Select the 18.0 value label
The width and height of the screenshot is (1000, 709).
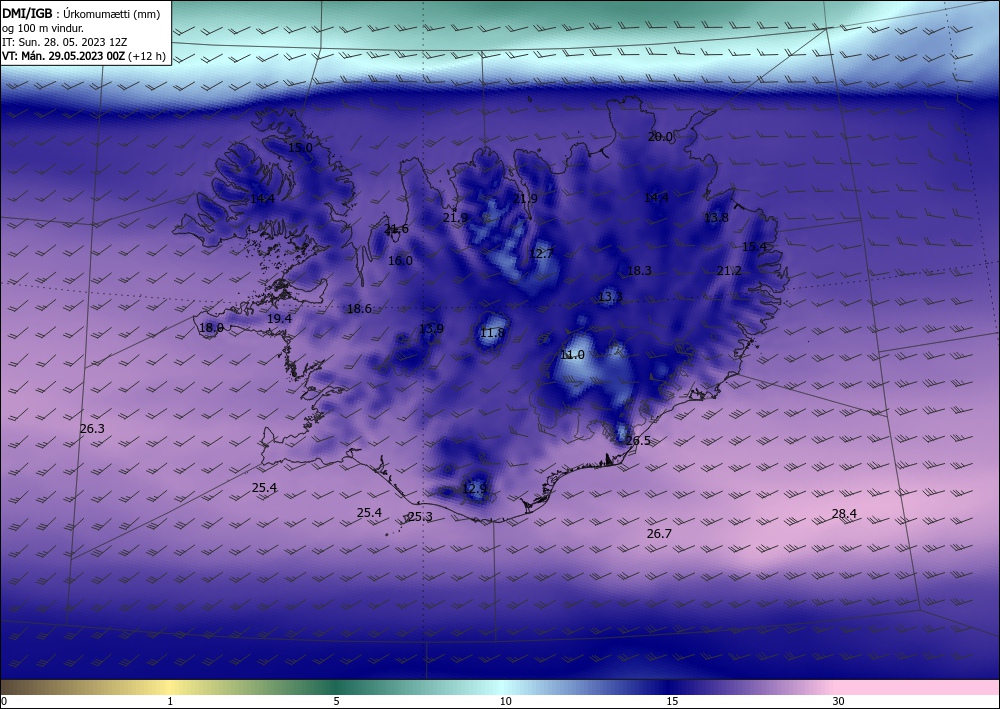tap(211, 328)
